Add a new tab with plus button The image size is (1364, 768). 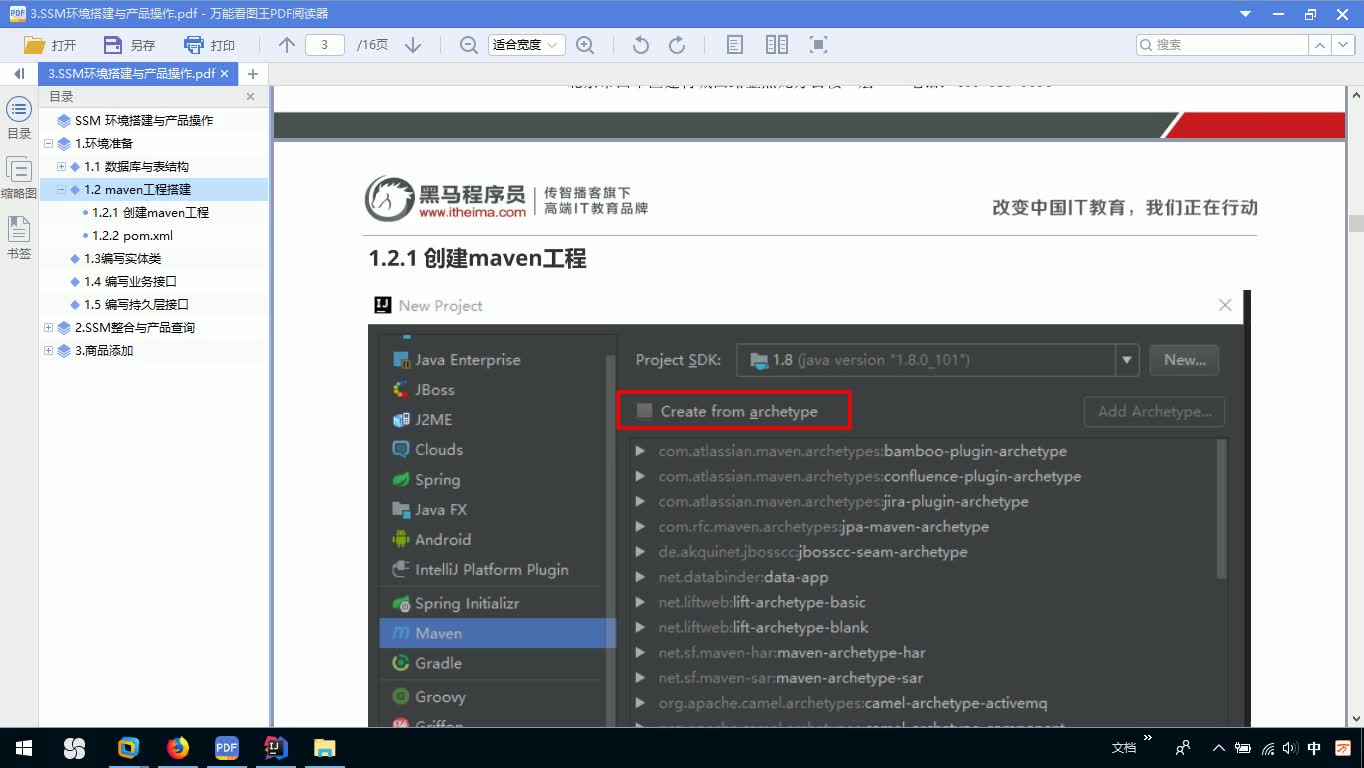(253, 74)
